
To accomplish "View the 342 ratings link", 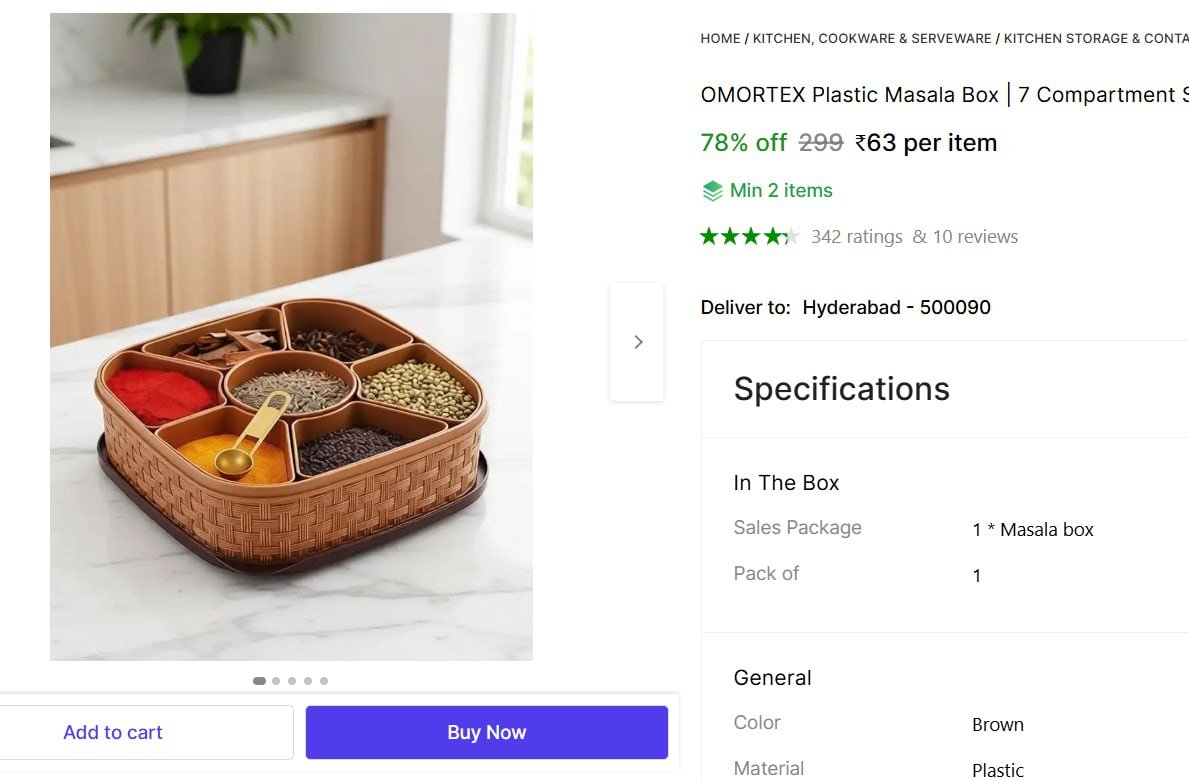I will tap(857, 237).
